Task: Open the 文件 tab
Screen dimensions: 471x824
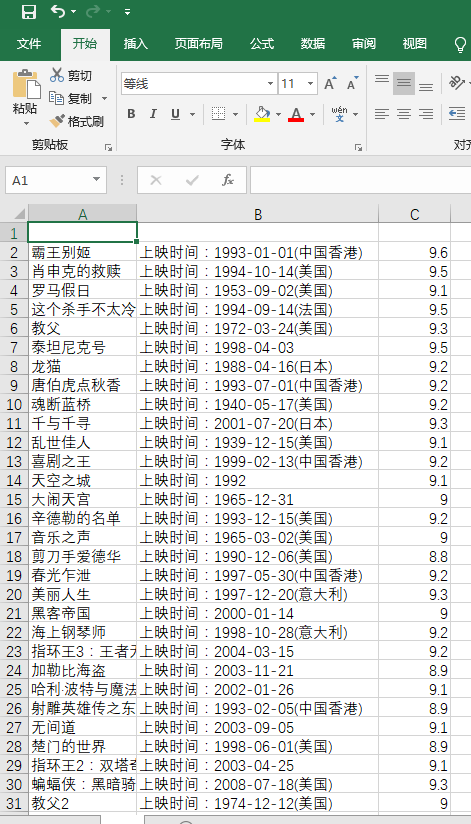Action: (x=29, y=44)
